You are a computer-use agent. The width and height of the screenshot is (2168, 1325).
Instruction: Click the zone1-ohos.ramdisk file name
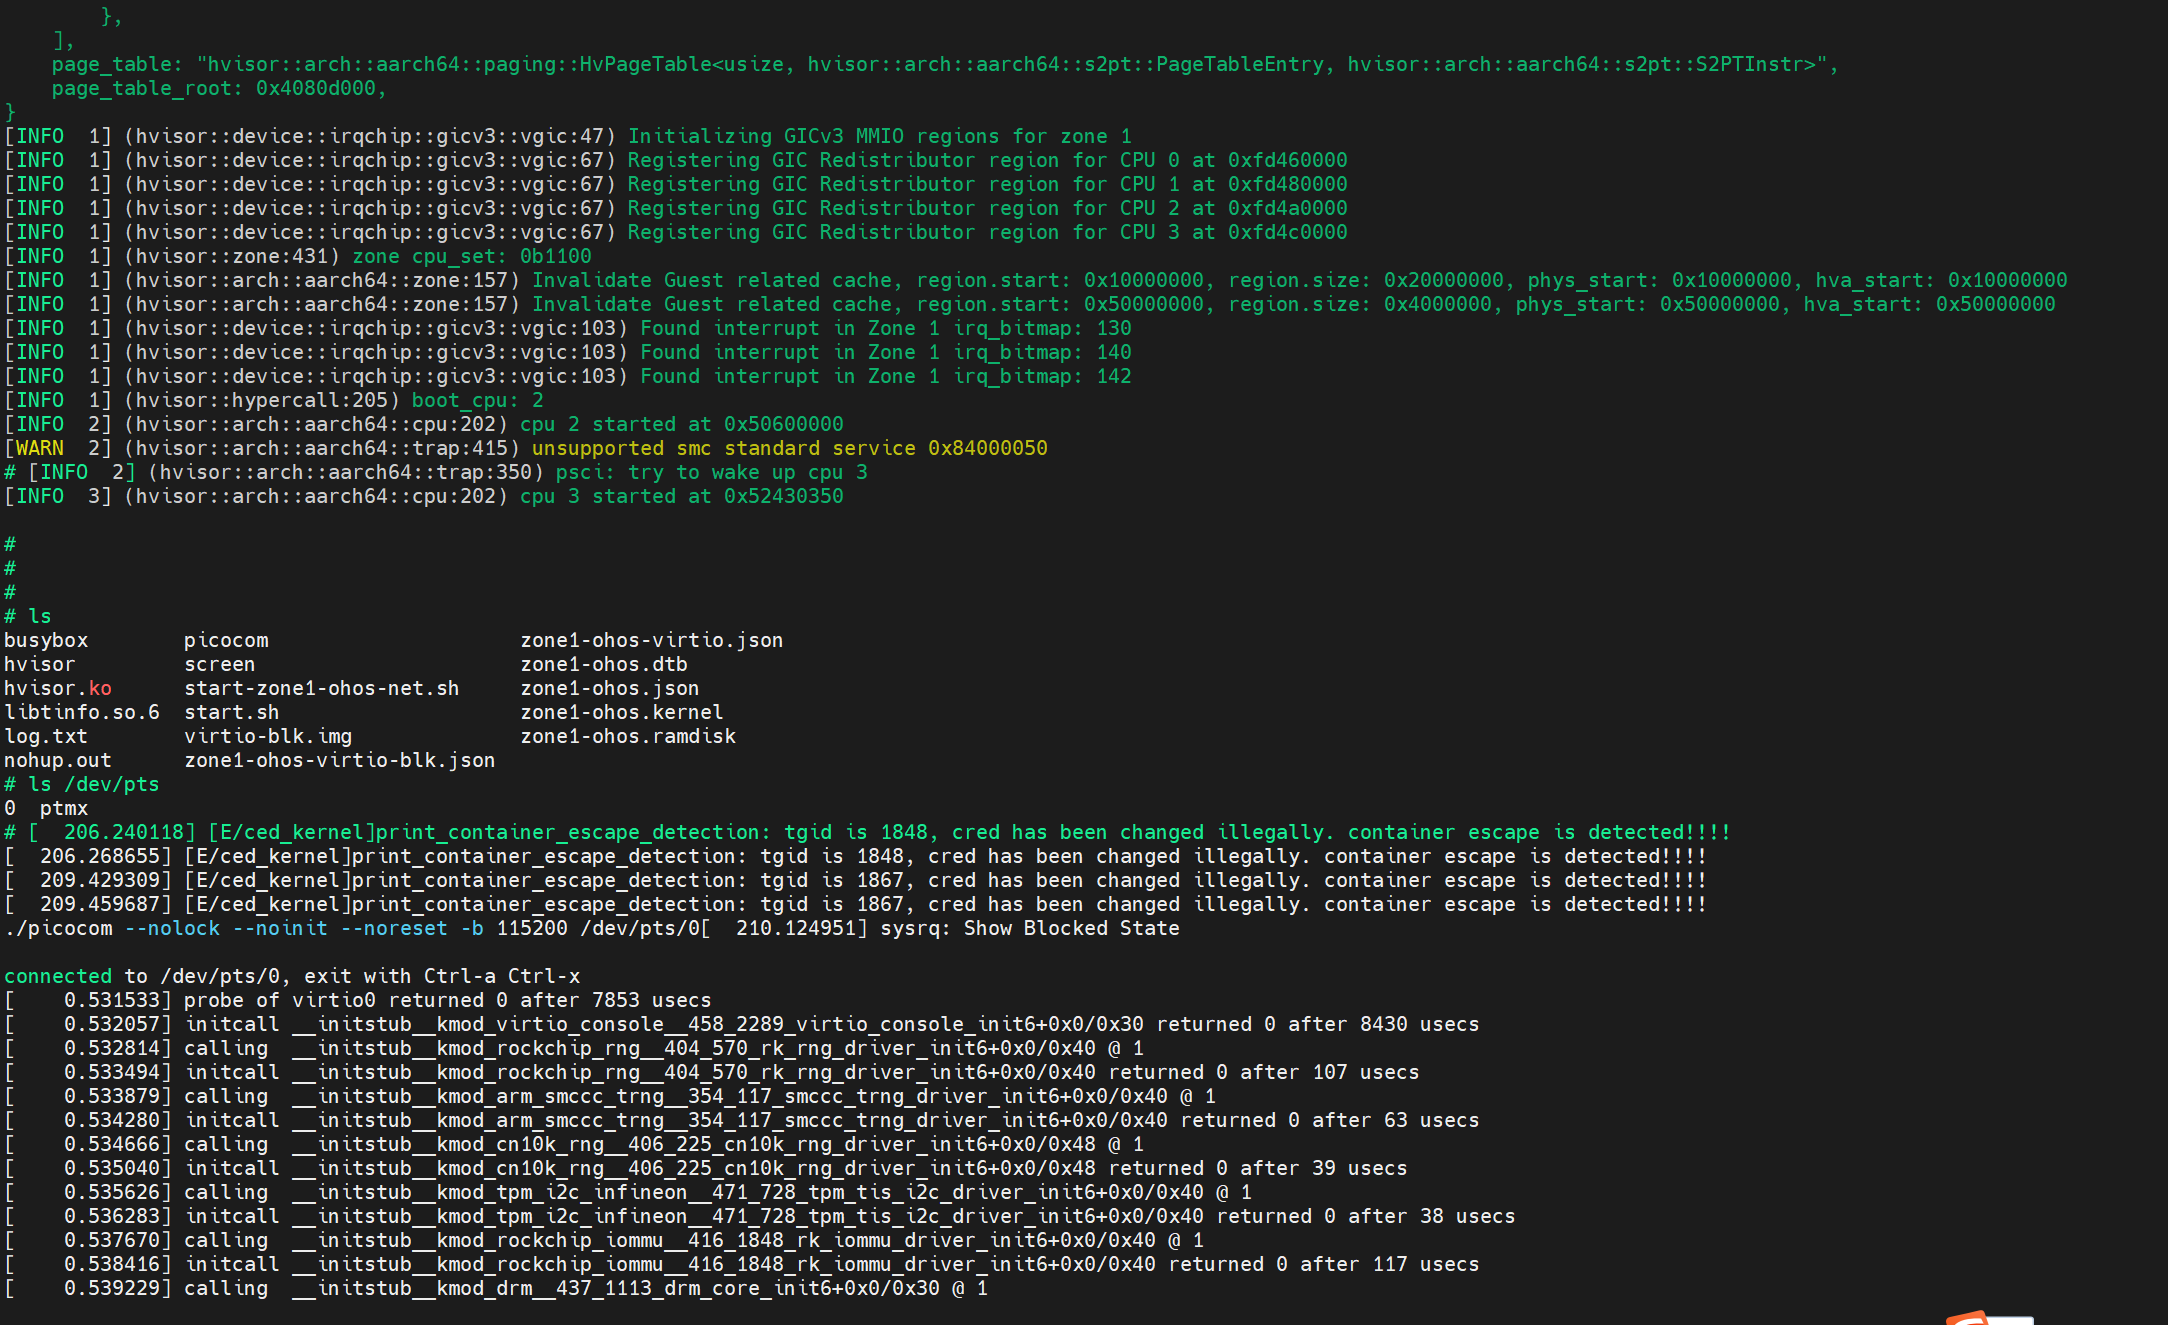(627, 736)
